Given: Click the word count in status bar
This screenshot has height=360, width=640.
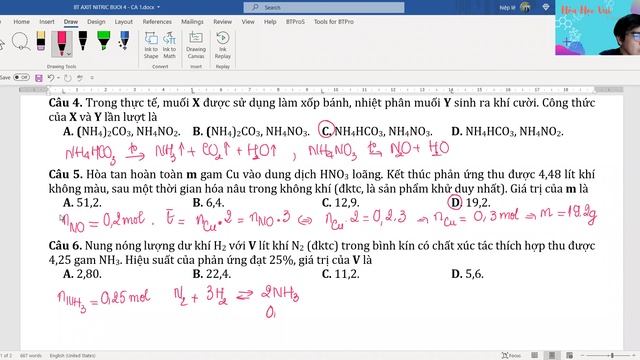Looking at the screenshot, I should (31, 356).
